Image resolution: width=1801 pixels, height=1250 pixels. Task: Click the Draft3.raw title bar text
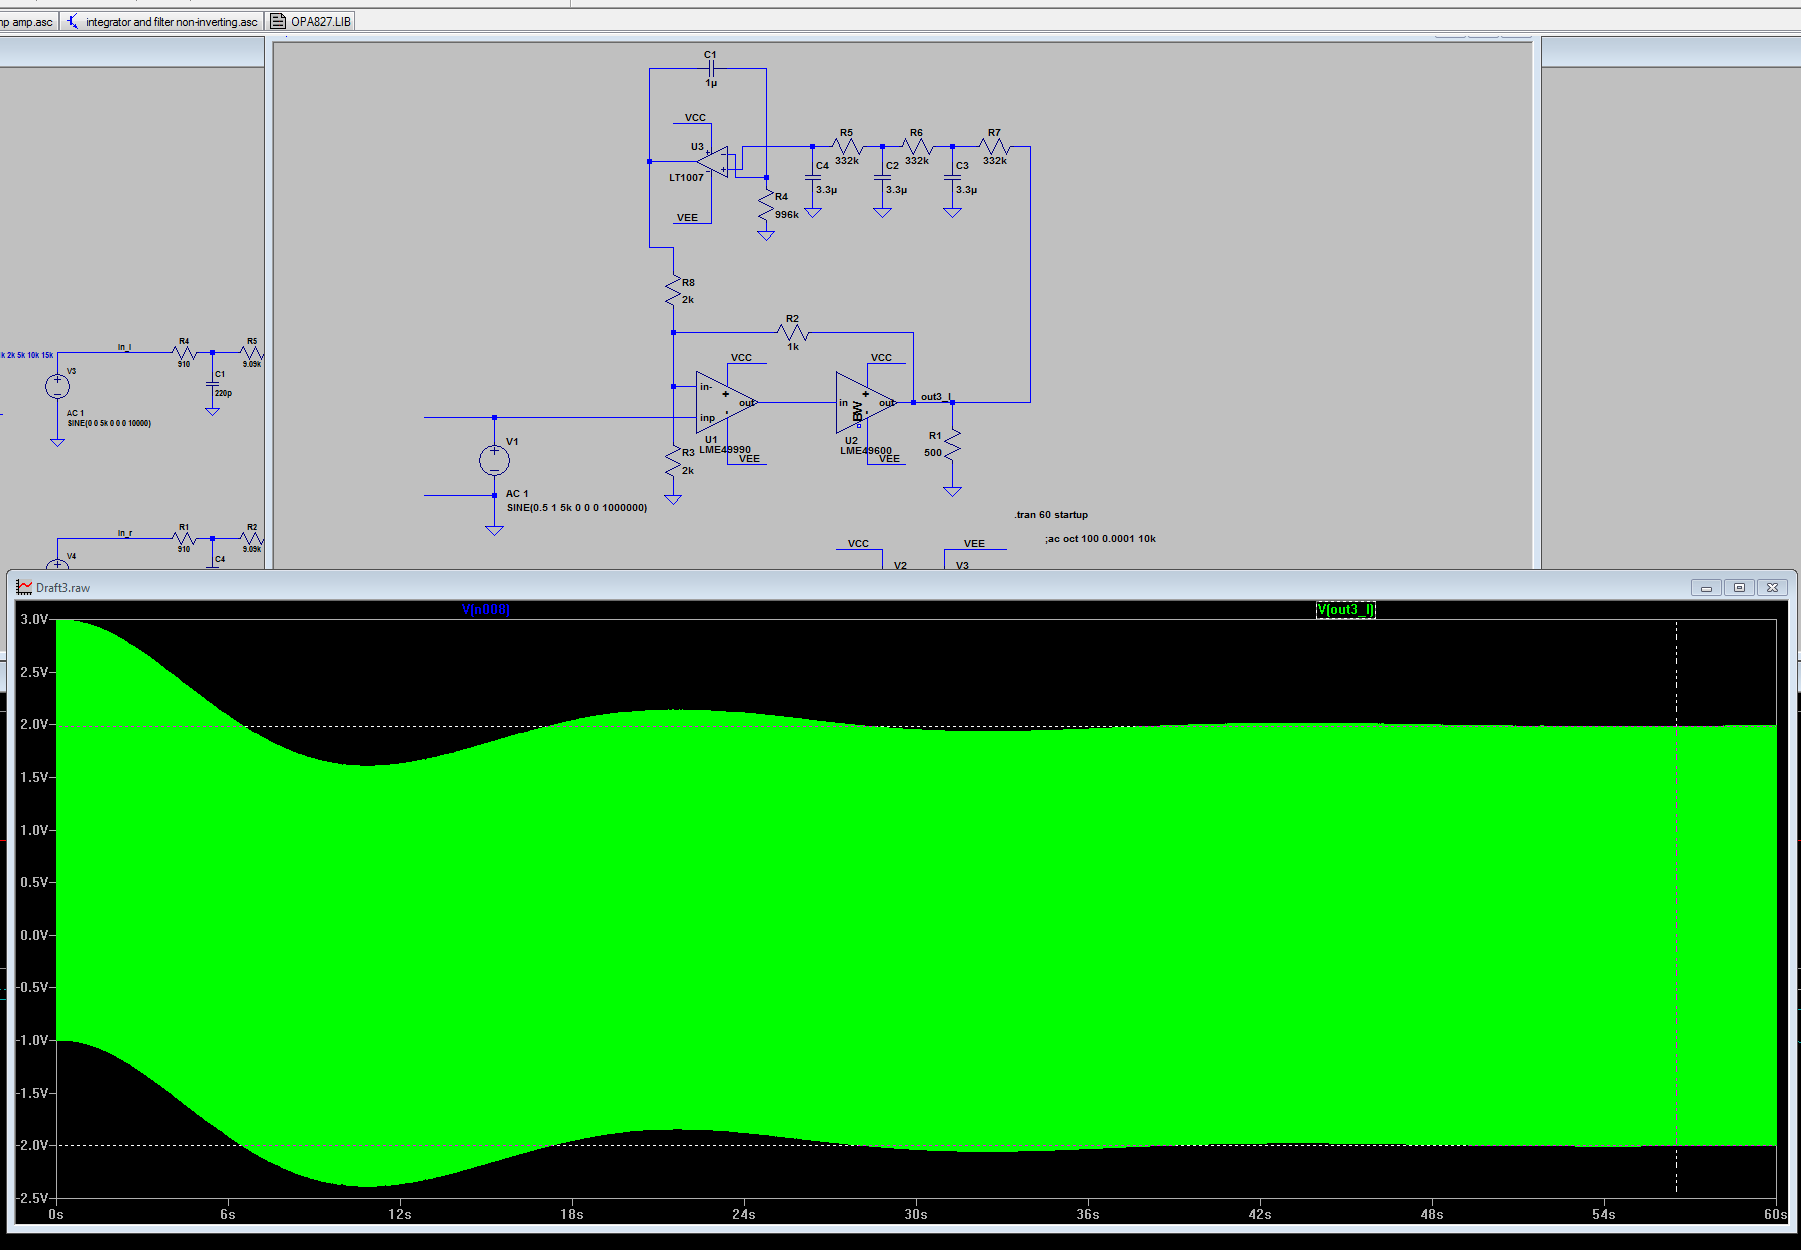[63, 588]
